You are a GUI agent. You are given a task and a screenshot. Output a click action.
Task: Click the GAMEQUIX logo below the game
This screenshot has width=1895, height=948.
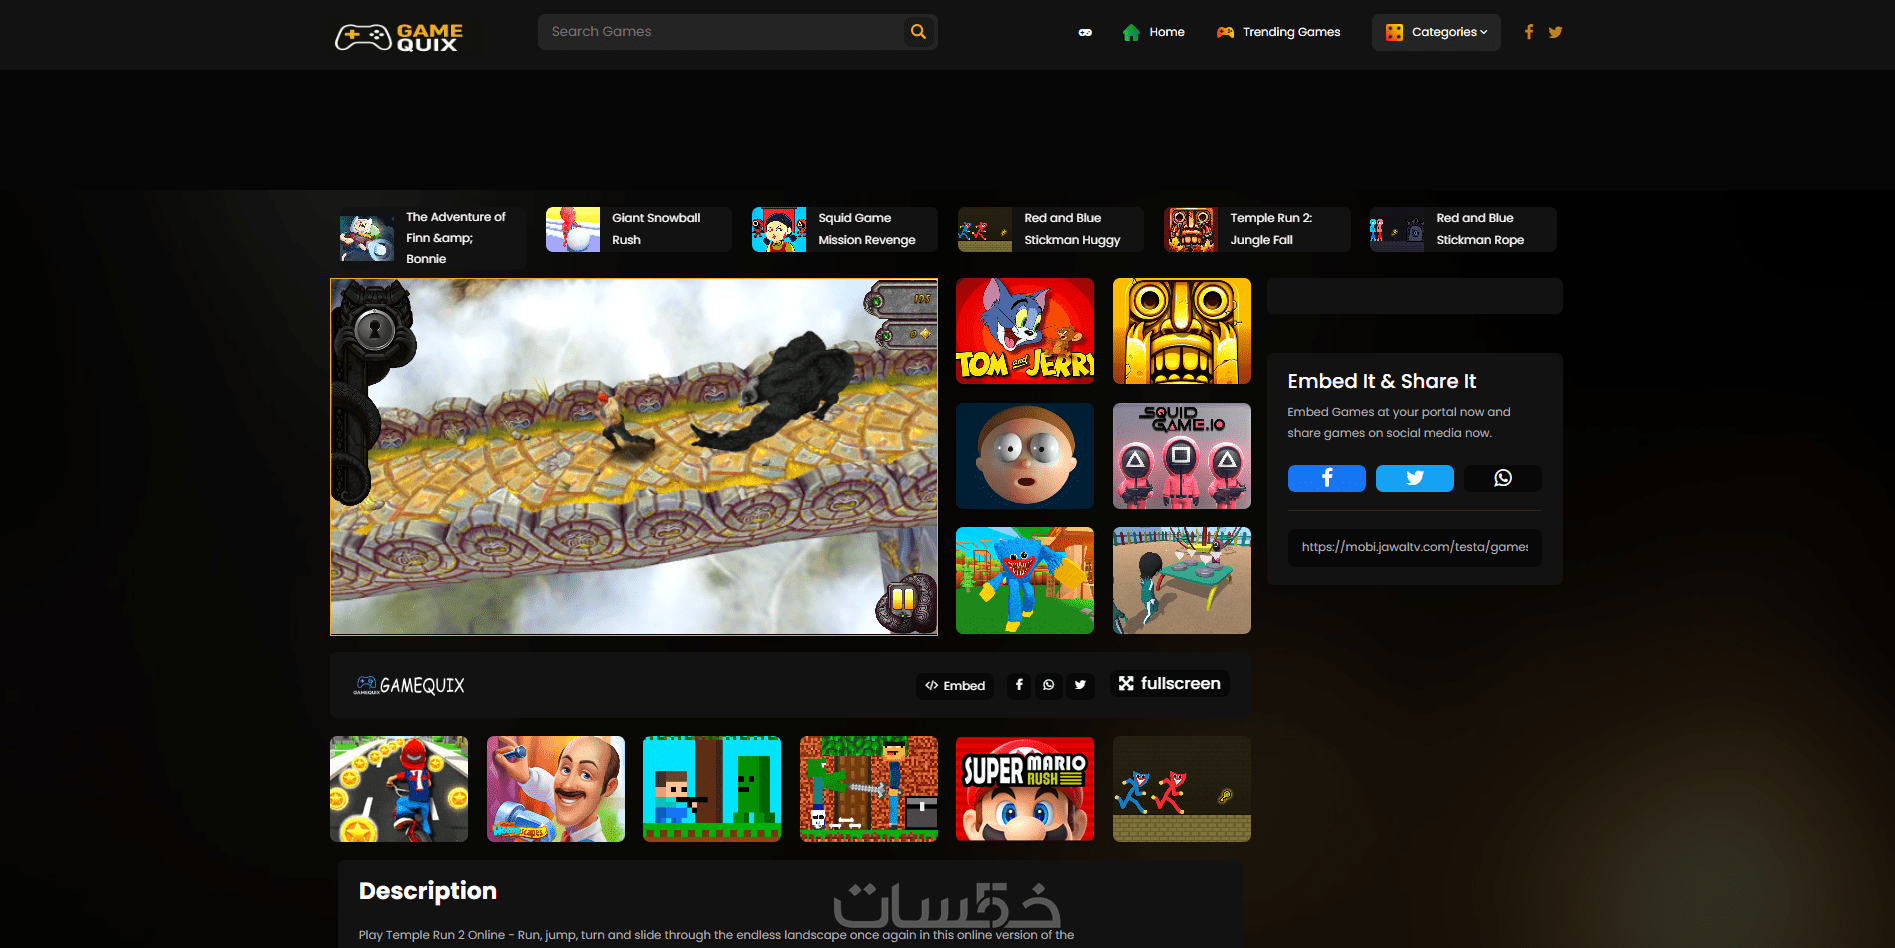coord(409,685)
